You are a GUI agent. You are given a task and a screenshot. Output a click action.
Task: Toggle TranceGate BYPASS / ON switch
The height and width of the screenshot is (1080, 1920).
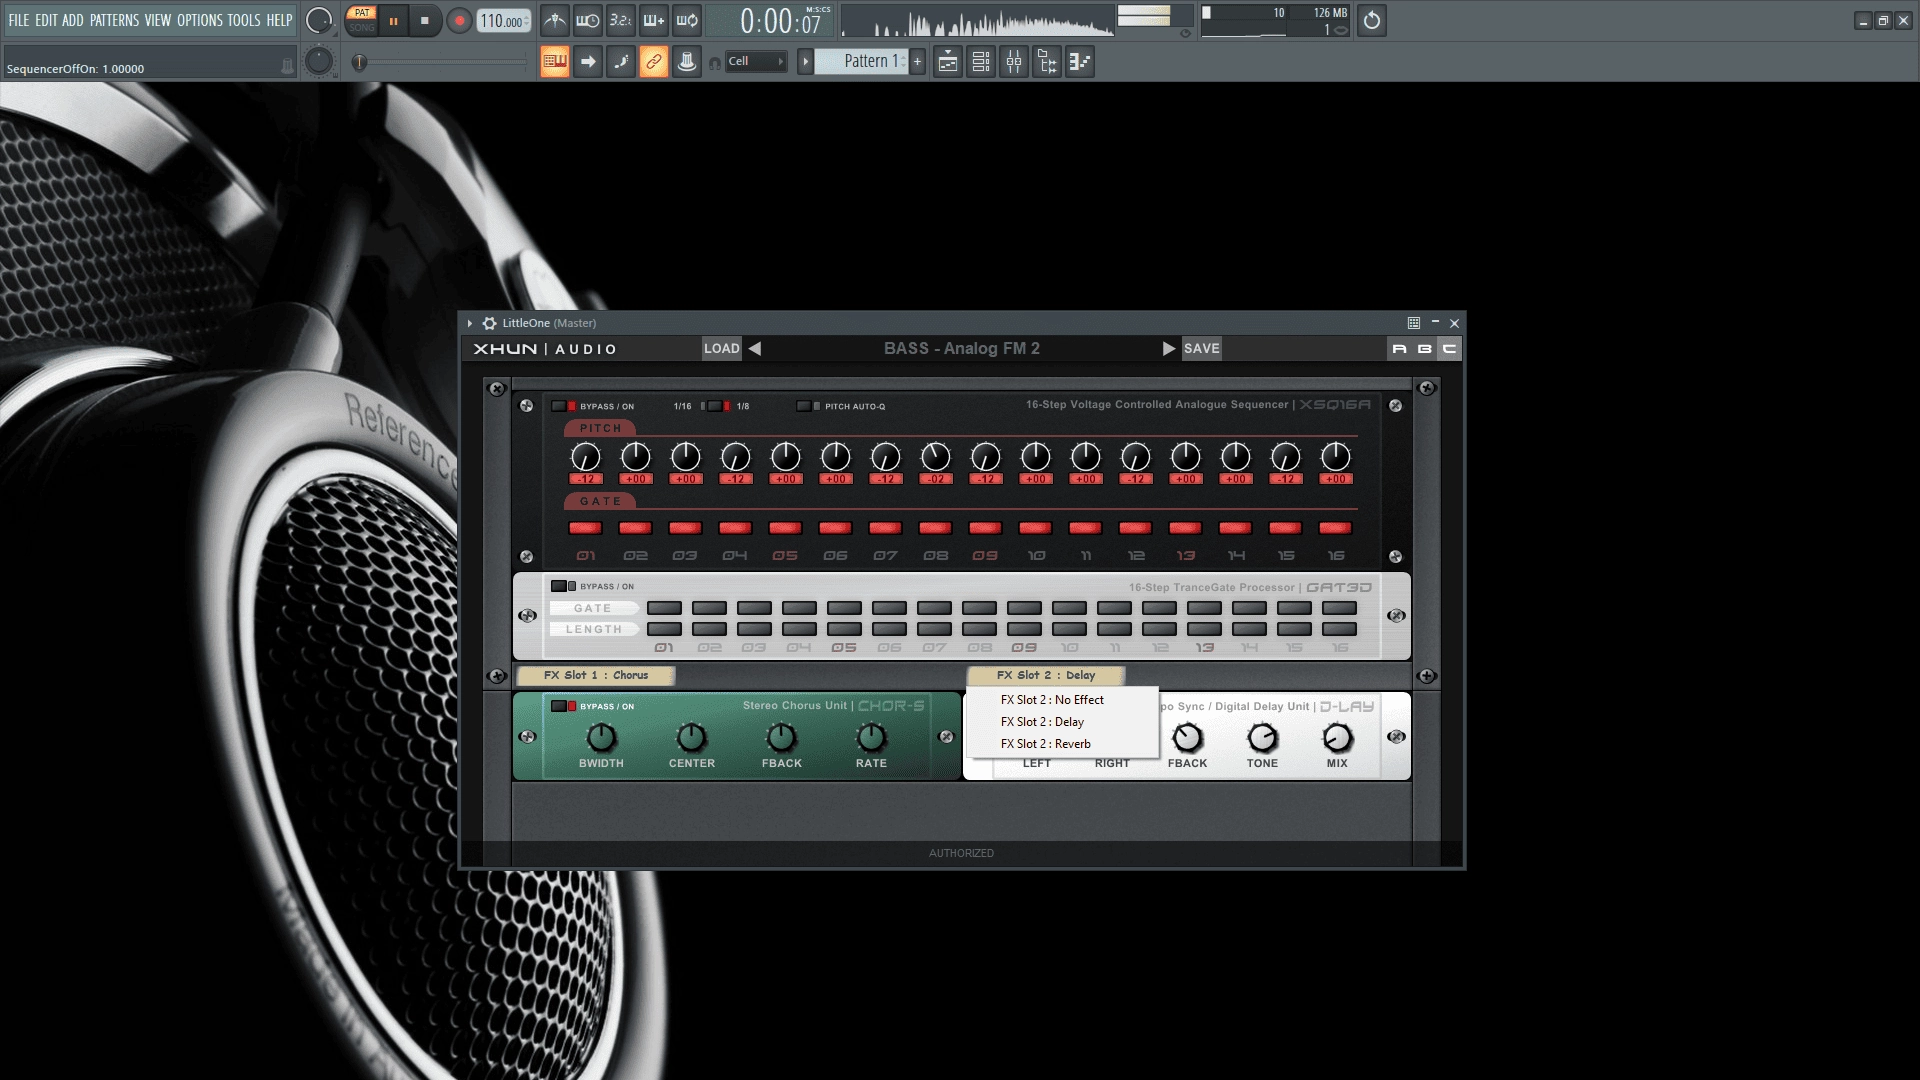tap(564, 586)
